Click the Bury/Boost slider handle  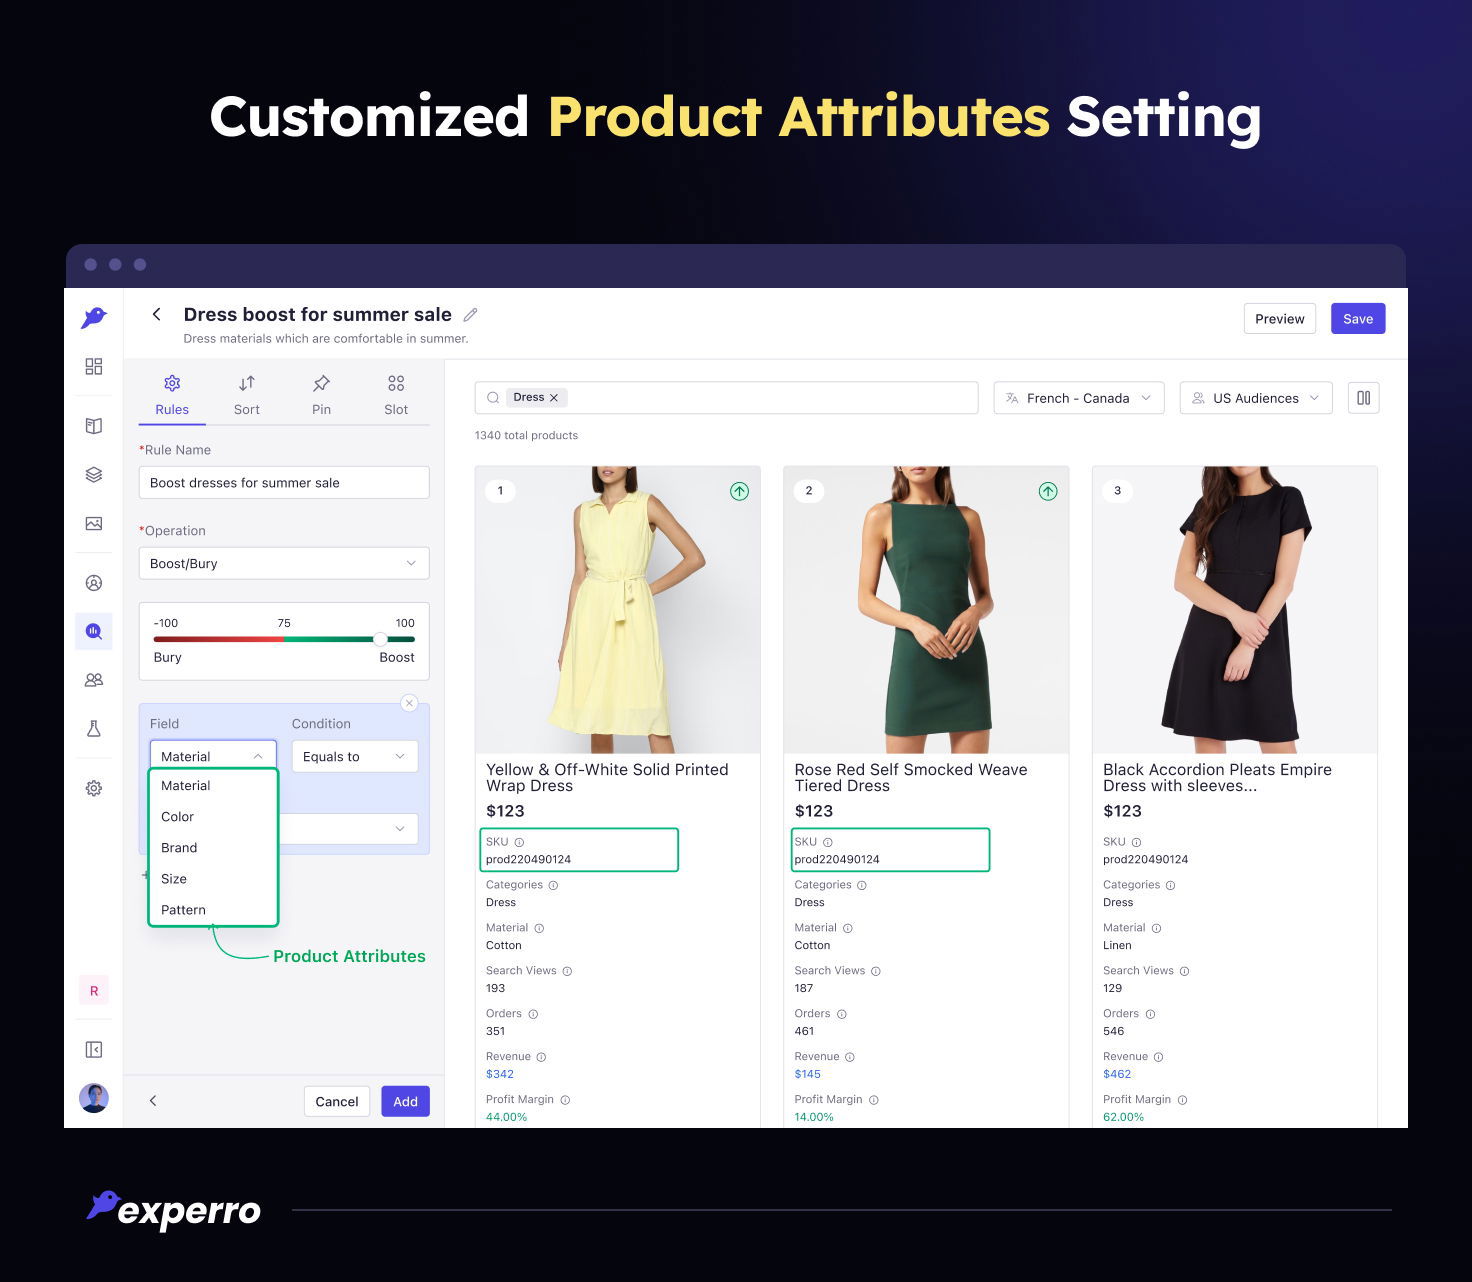tap(380, 639)
